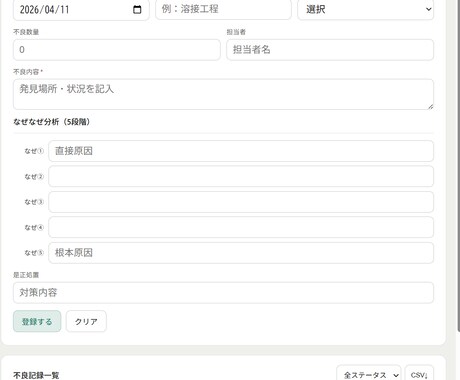Open the calendar picker icon in date field

[x=137, y=9]
